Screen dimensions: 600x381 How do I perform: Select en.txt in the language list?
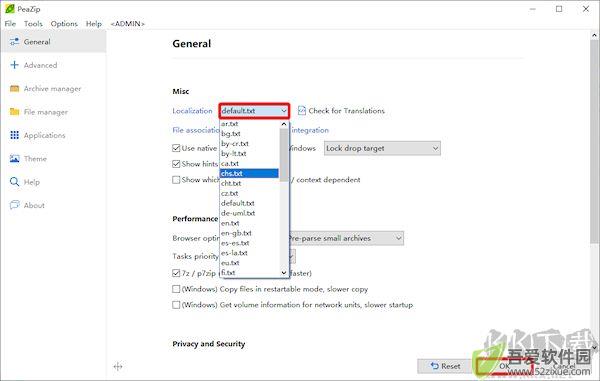point(249,223)
